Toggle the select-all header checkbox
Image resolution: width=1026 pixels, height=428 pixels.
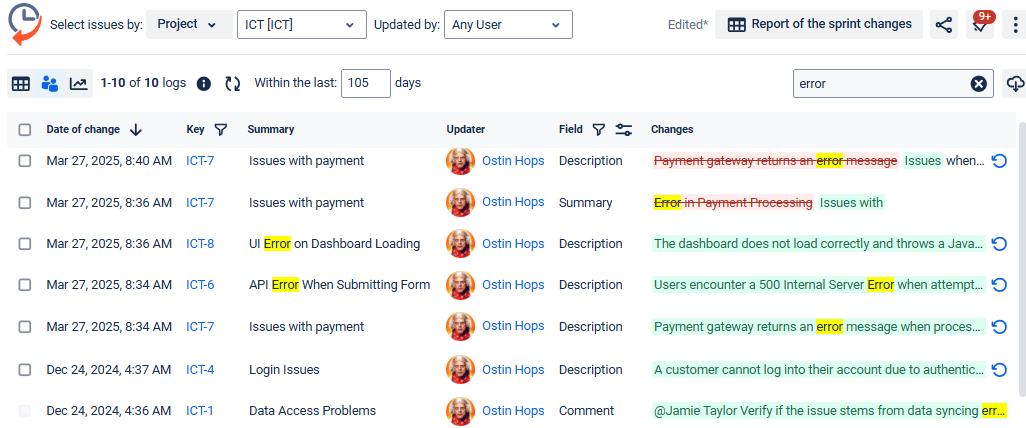tap(25, 130)
